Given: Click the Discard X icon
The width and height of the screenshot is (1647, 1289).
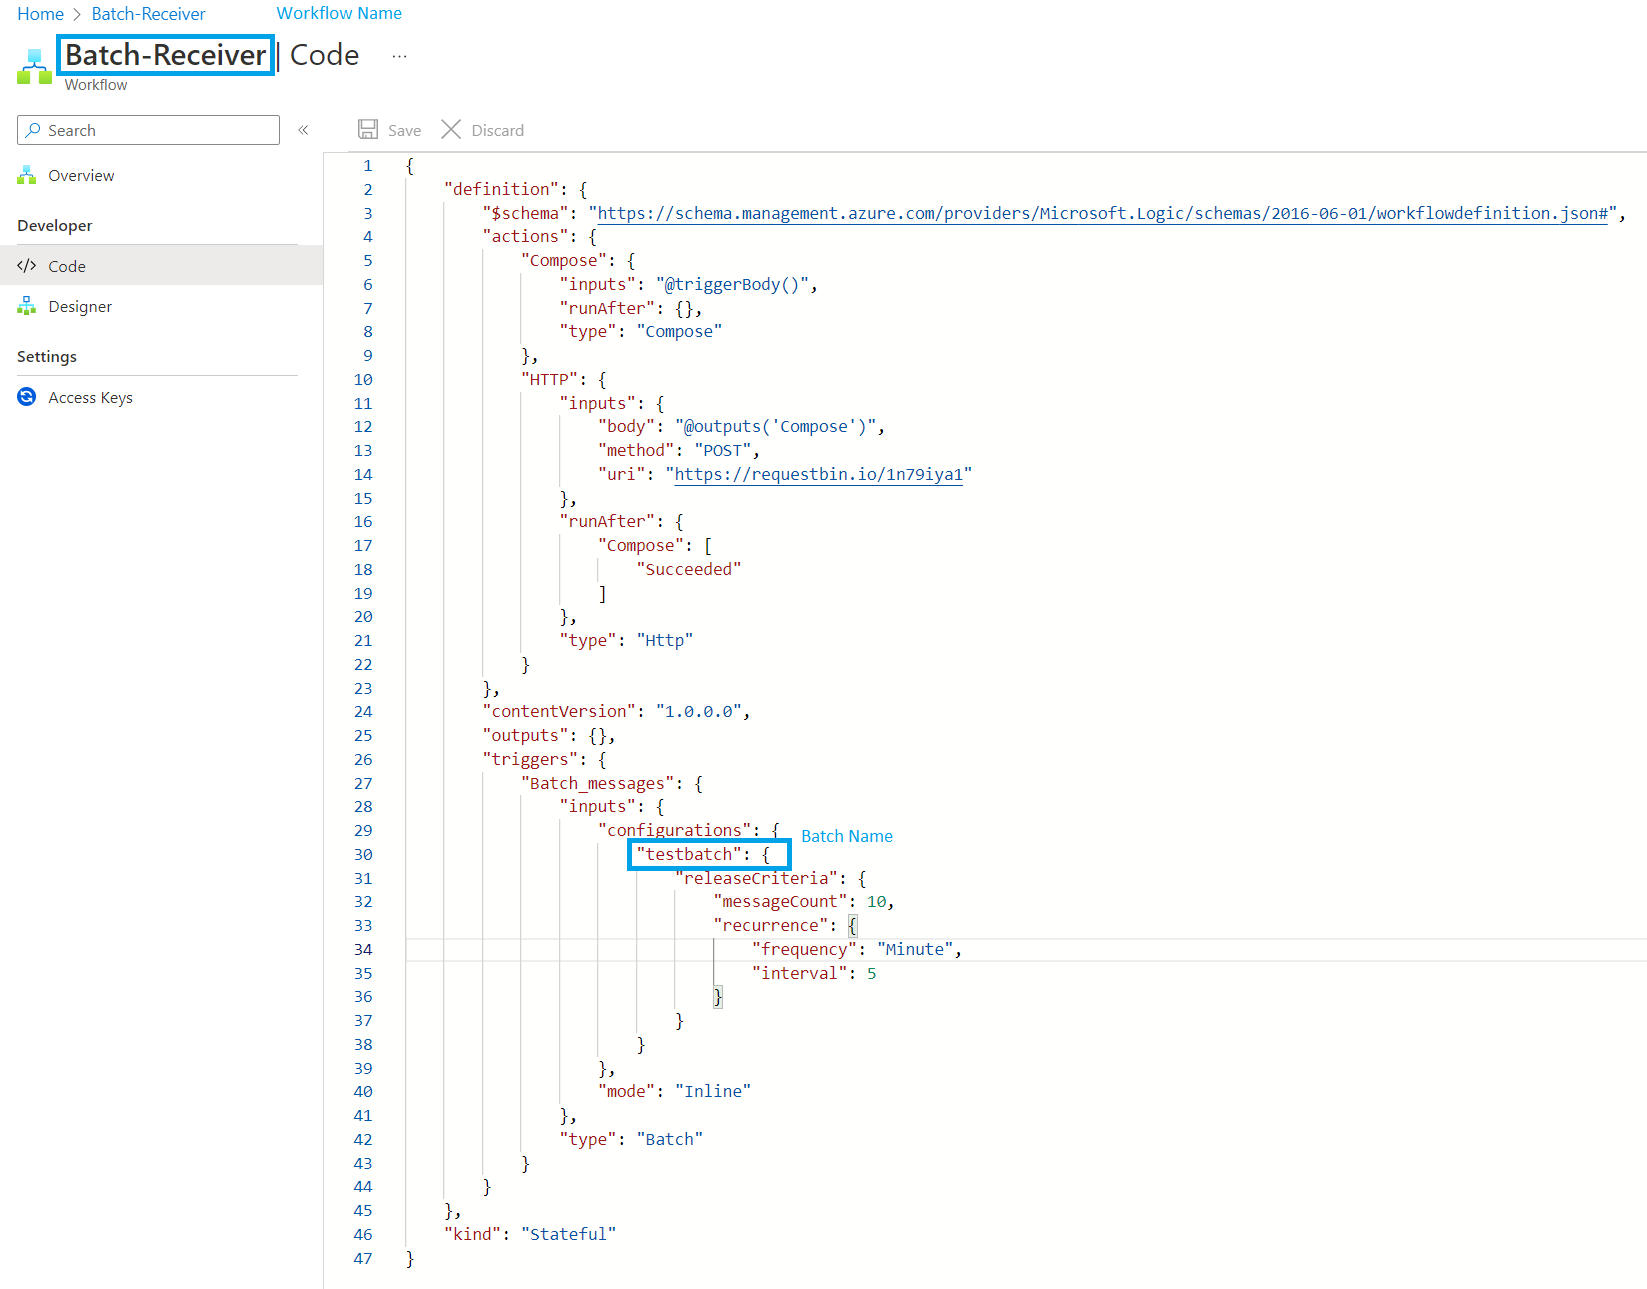Looking at the screenshot, I should click(451, 130).
